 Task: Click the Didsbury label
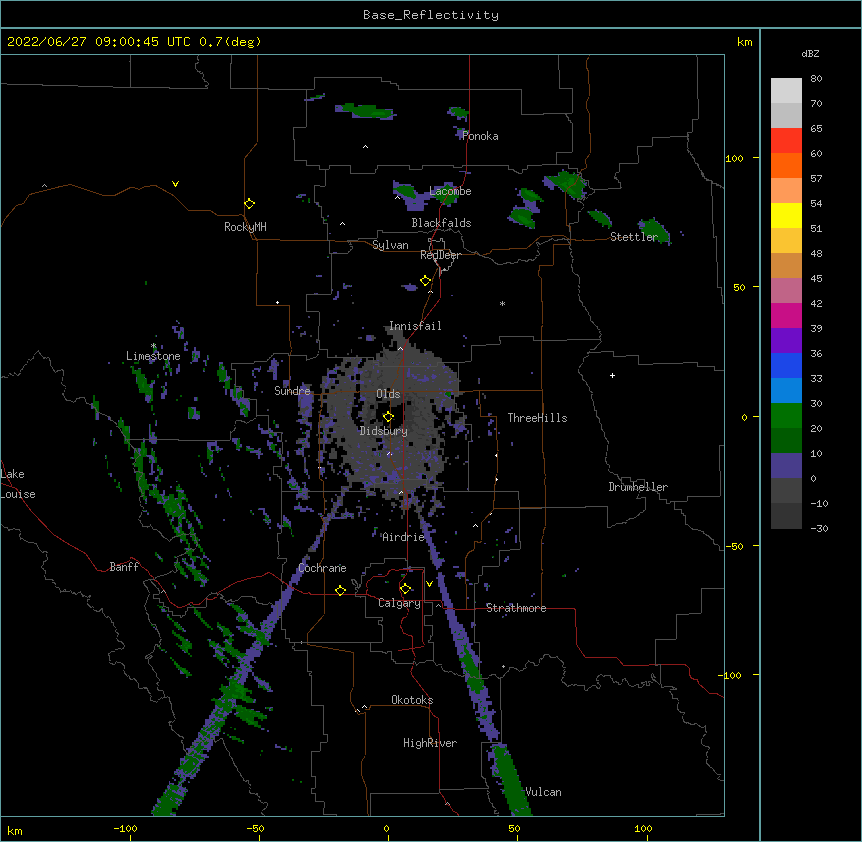tap(384, 431)
